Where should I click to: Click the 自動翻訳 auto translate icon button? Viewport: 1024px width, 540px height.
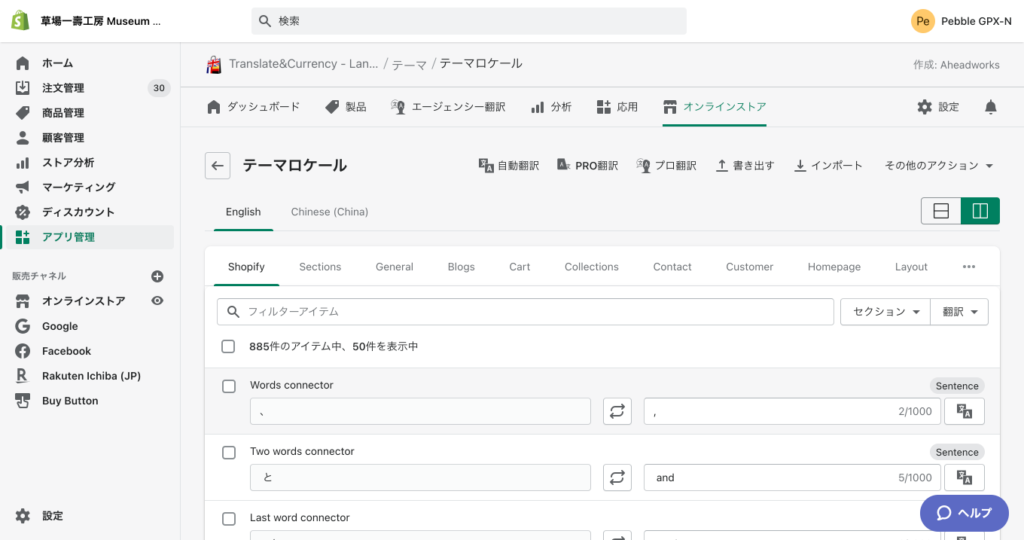[x=509, y=166]
